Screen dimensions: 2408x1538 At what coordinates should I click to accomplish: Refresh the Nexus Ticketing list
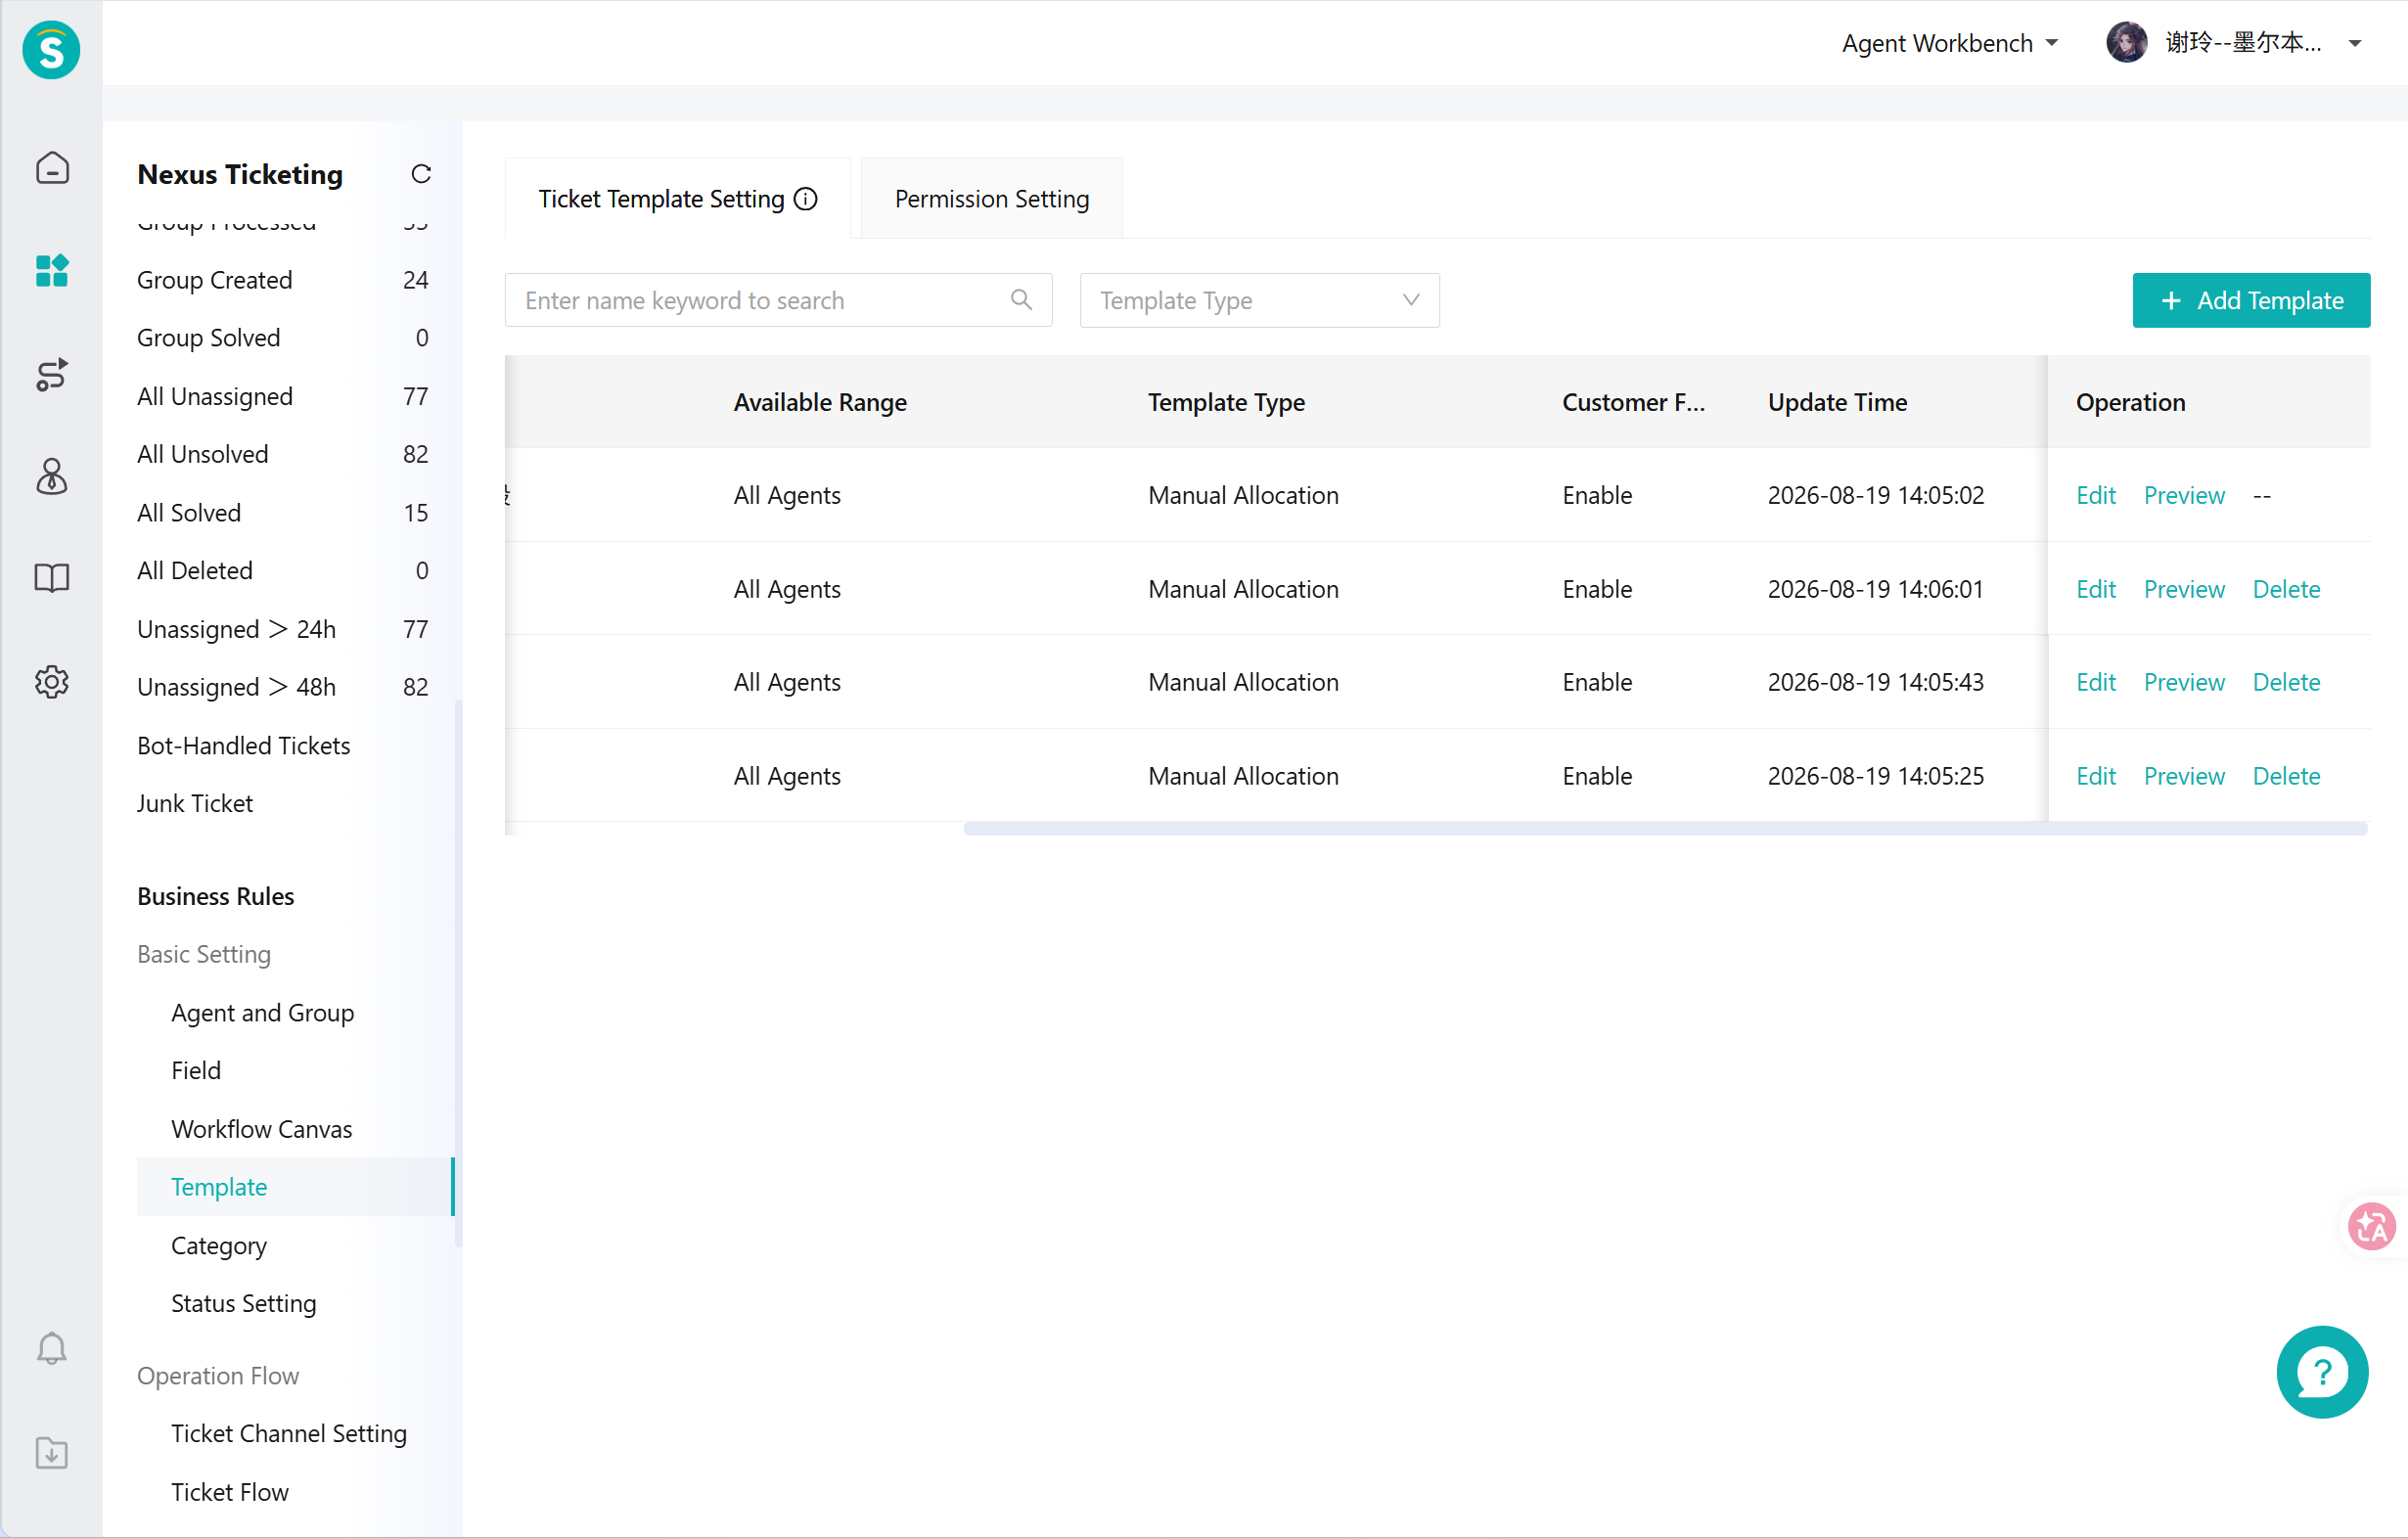(421, 174)
